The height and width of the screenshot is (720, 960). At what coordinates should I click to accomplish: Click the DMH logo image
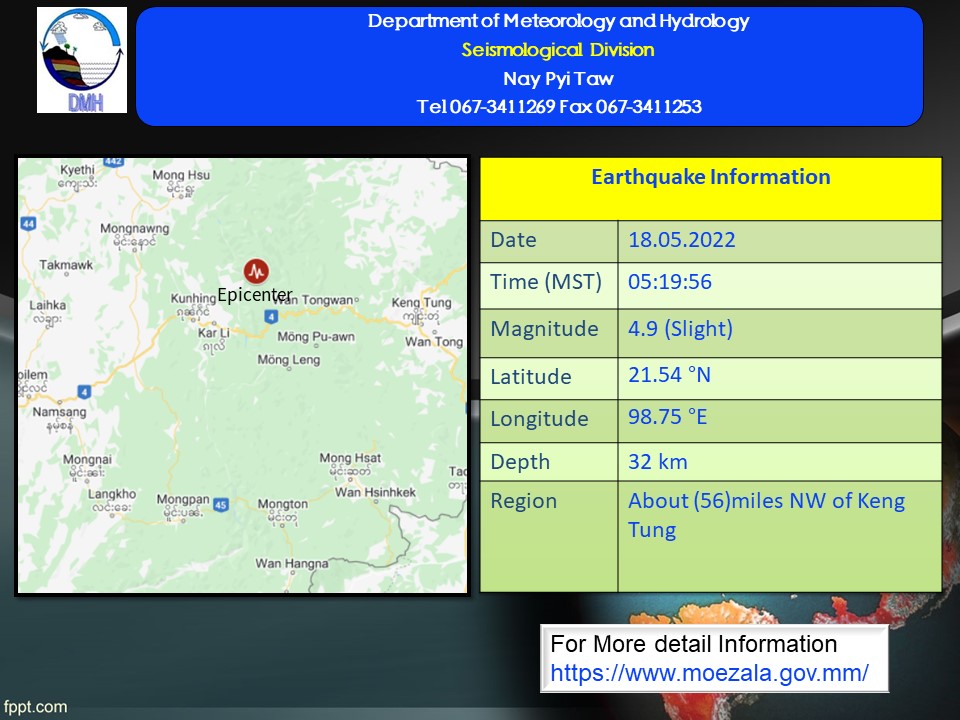[82, 60]
